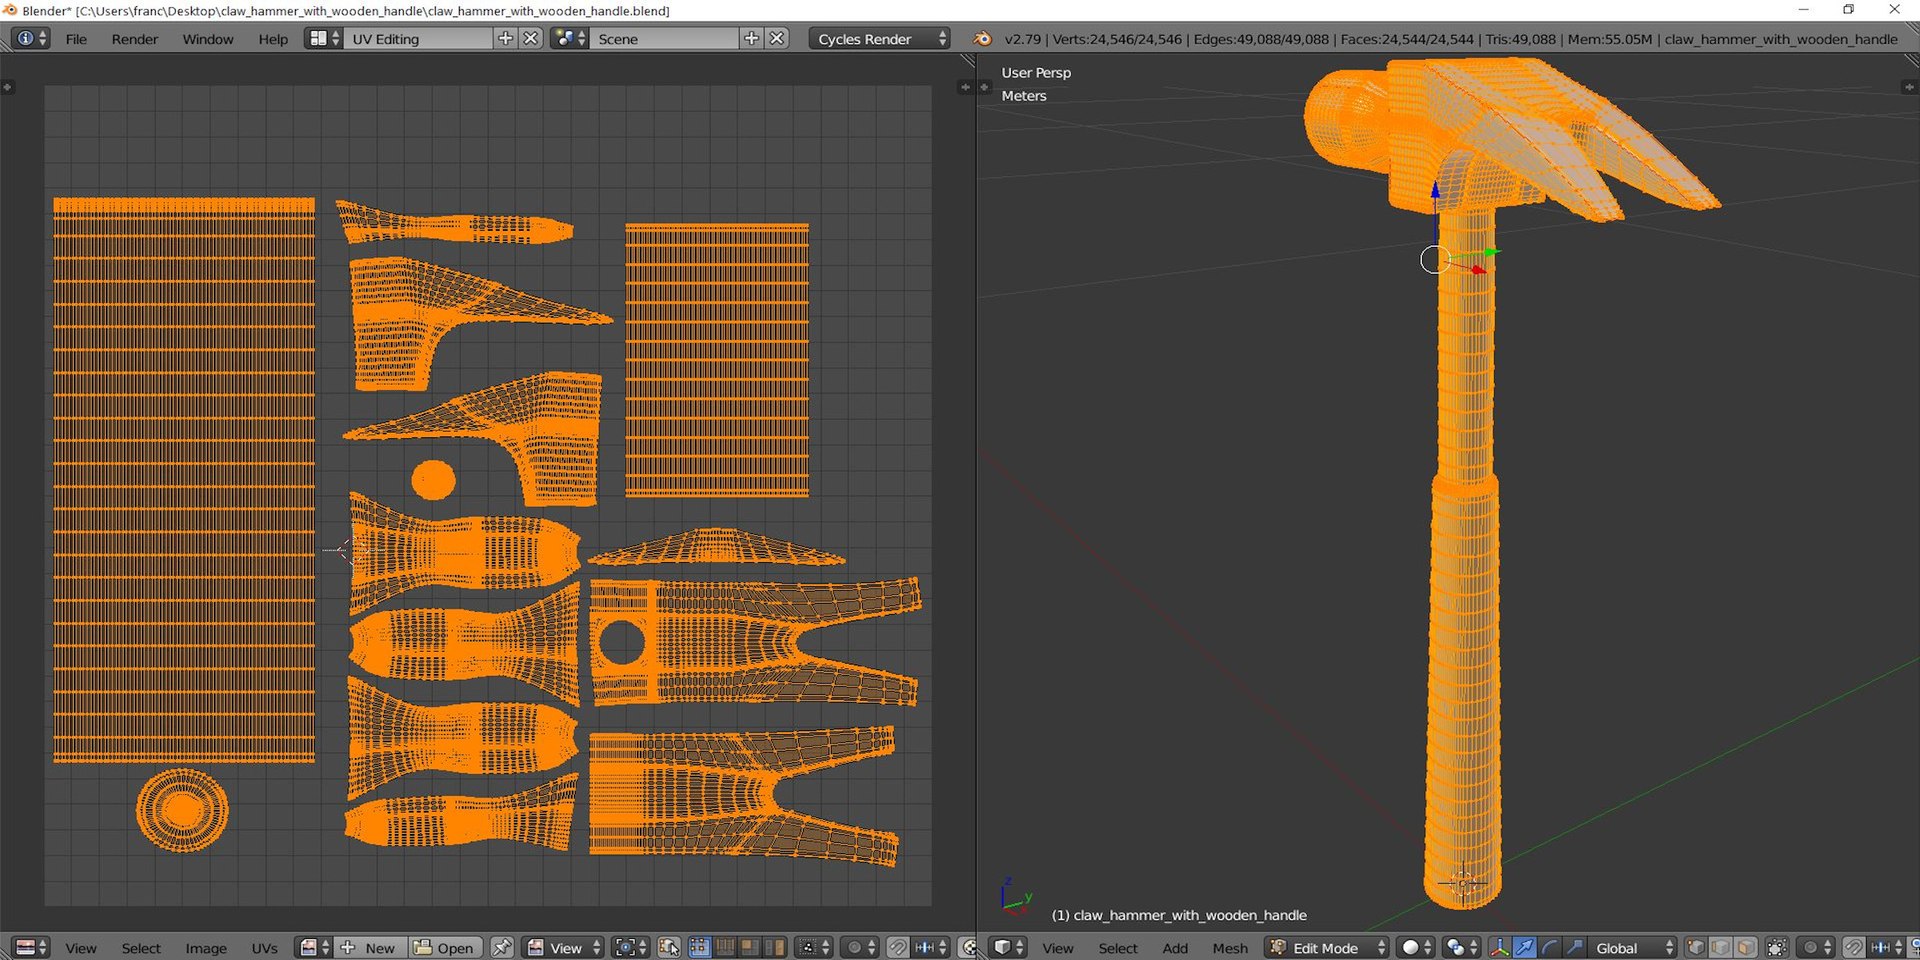
Task: Delete the current Scene
Action: pyautogui.click(x=777, y=39)
